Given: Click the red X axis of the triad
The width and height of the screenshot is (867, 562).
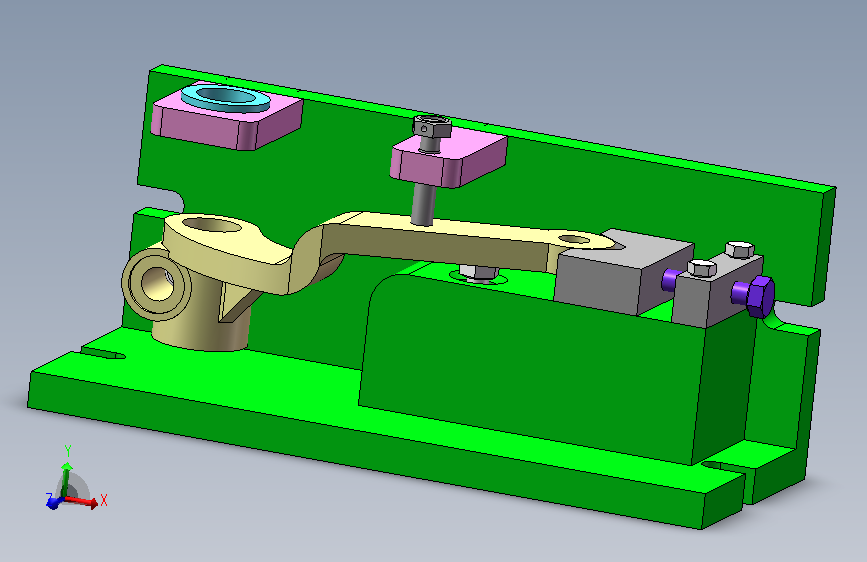Looking at the screenshot, I should 84,501.
